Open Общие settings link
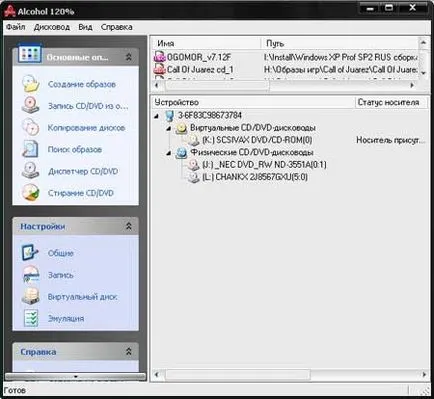 [x=61, y=253]
